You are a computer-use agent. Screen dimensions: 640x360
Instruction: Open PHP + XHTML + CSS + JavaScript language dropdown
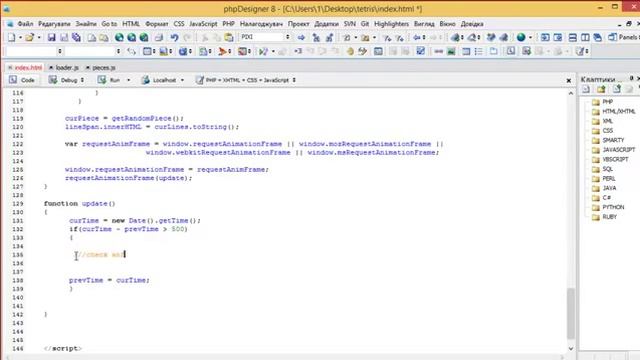coord(294,80)
